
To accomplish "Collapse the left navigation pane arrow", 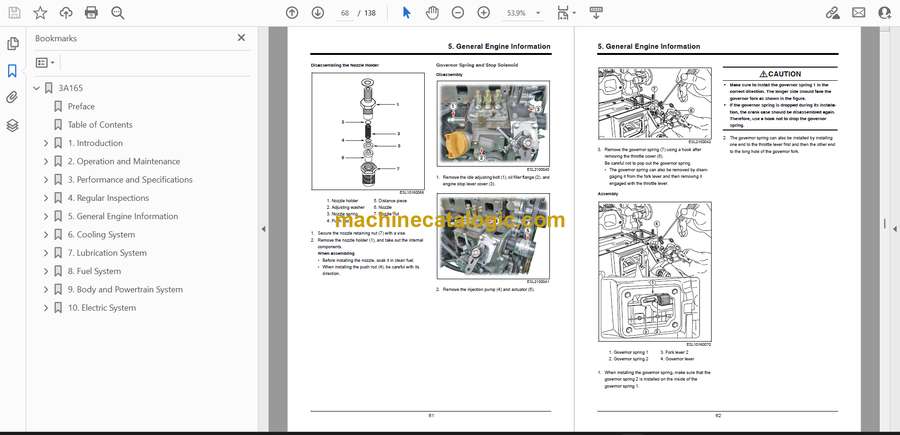I will point(263,228).
